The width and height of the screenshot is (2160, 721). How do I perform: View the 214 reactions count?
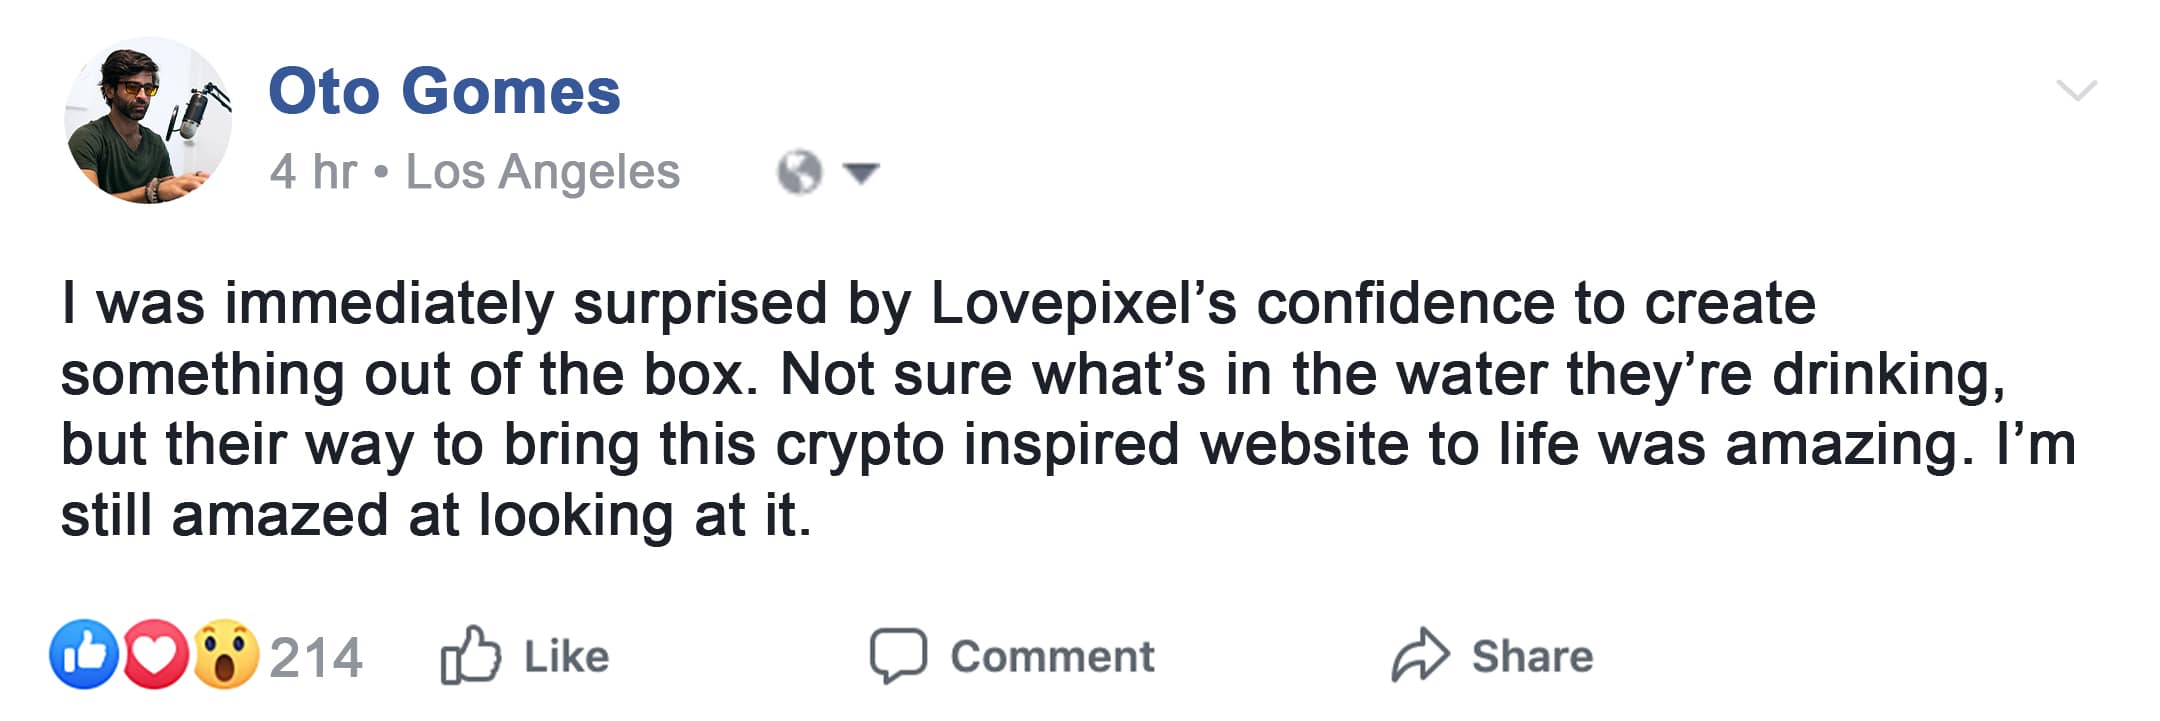(x=316, y=657)
